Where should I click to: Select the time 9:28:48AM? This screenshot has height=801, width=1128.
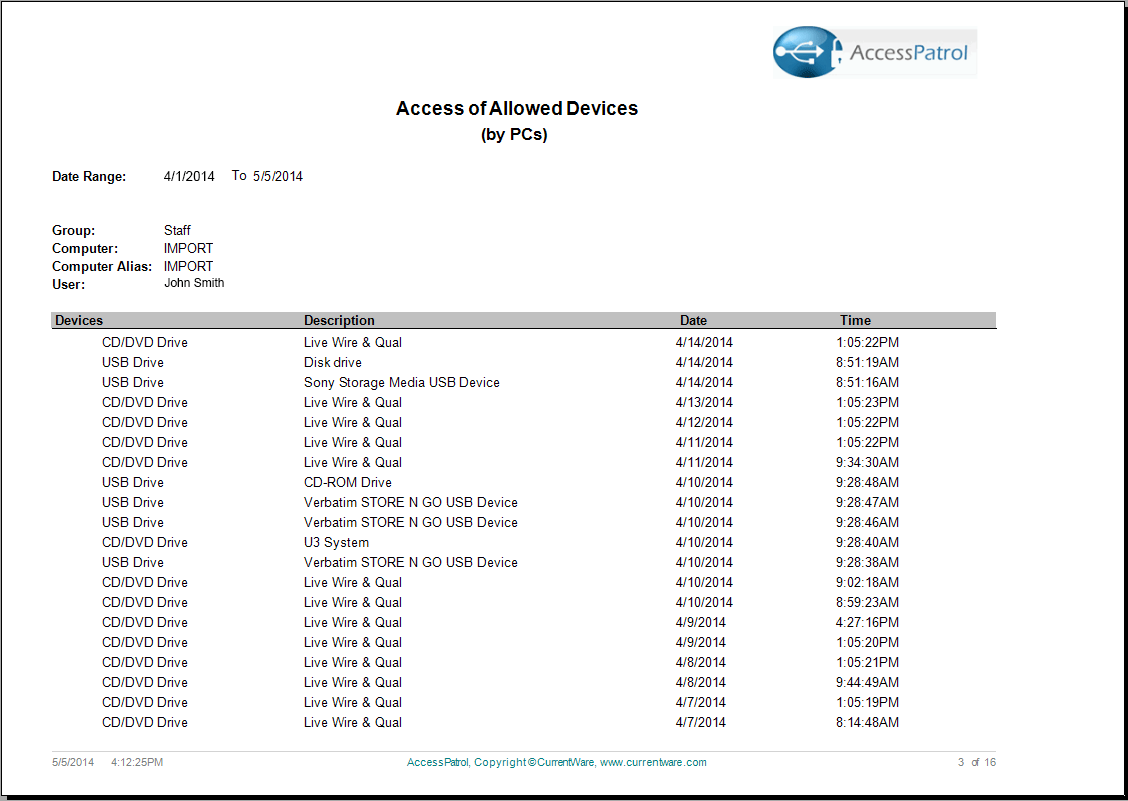tap(867, 482)
